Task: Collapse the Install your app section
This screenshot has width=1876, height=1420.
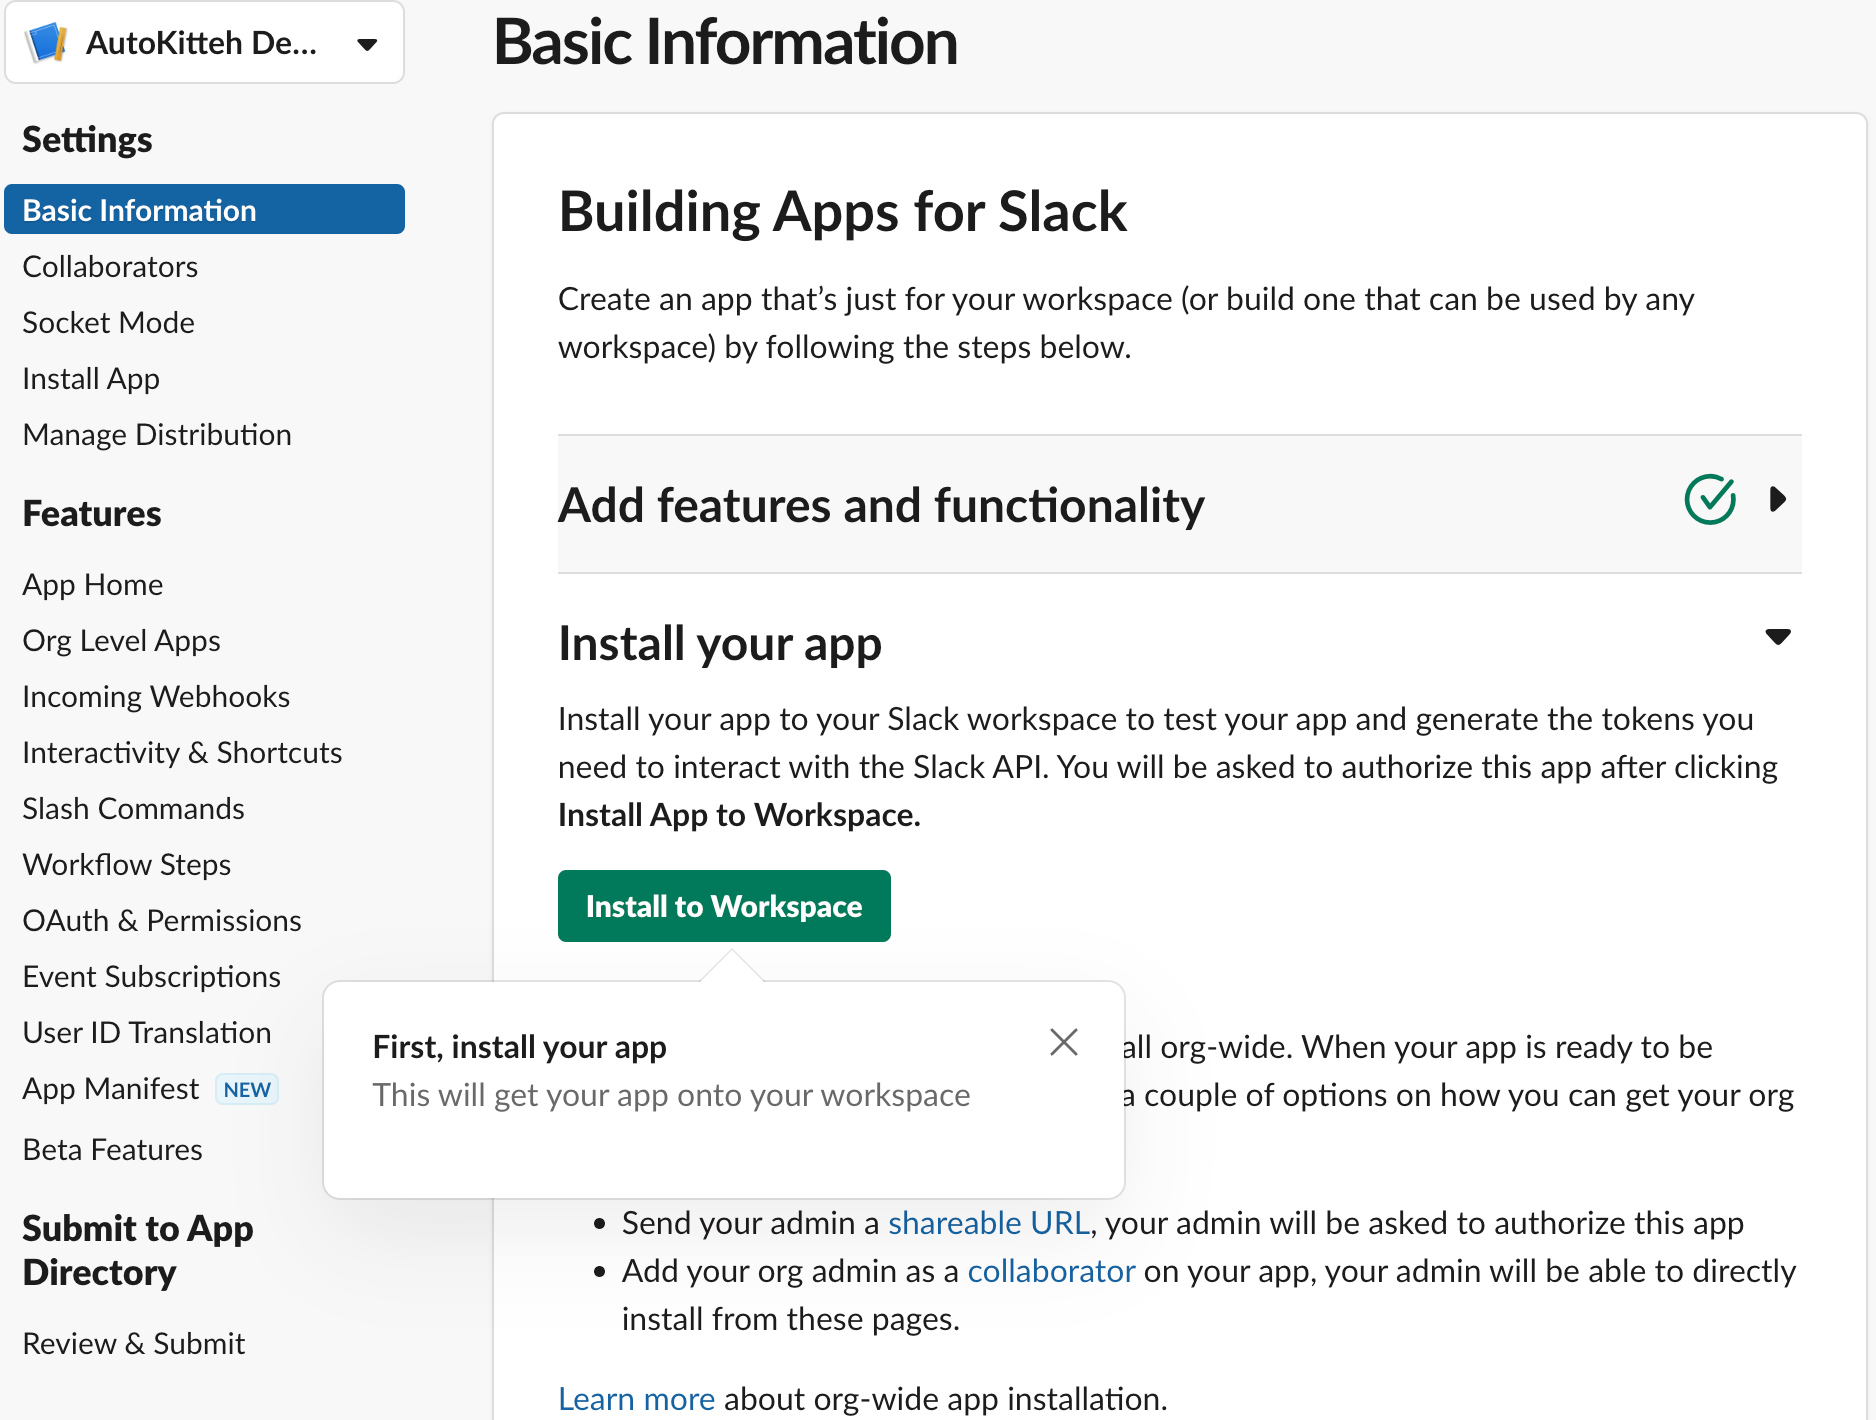Action: coord(1778,637)
